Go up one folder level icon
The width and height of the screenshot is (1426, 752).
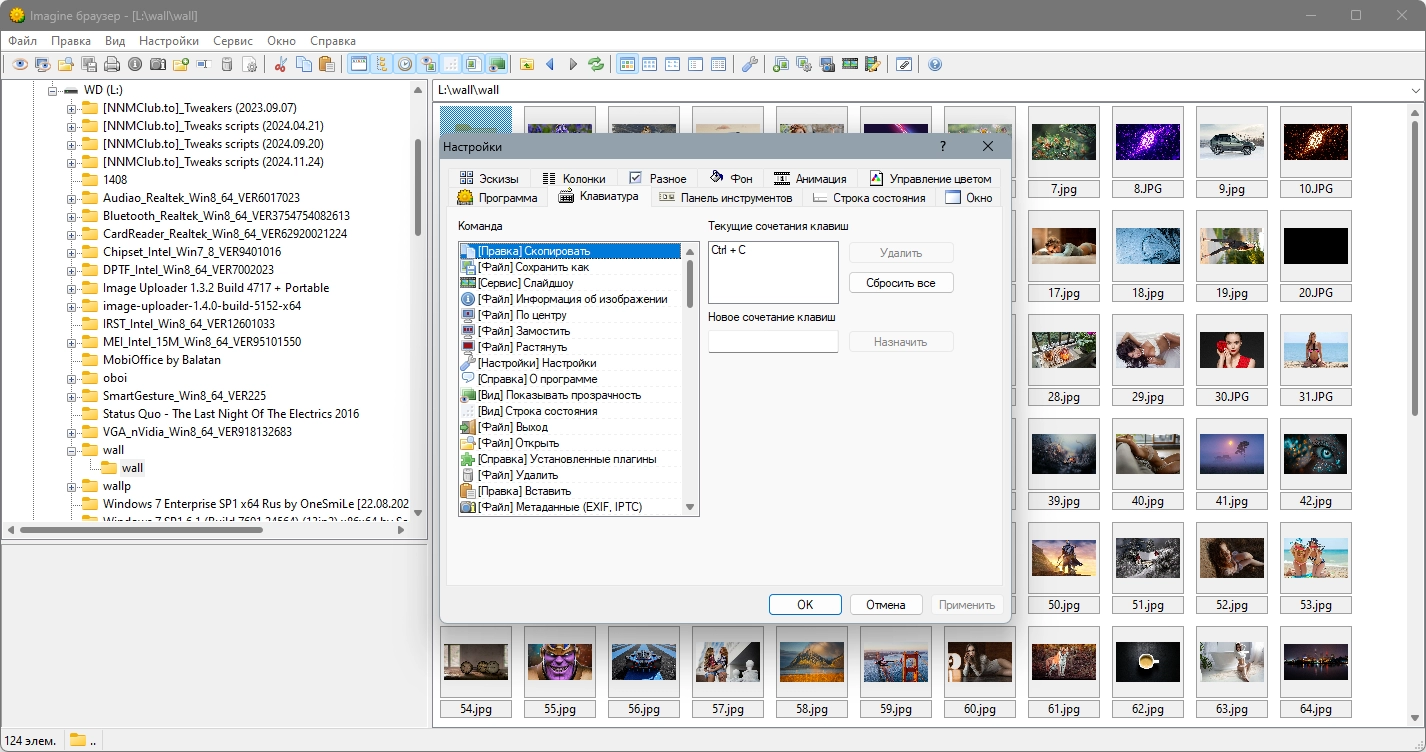coord(527,65)
